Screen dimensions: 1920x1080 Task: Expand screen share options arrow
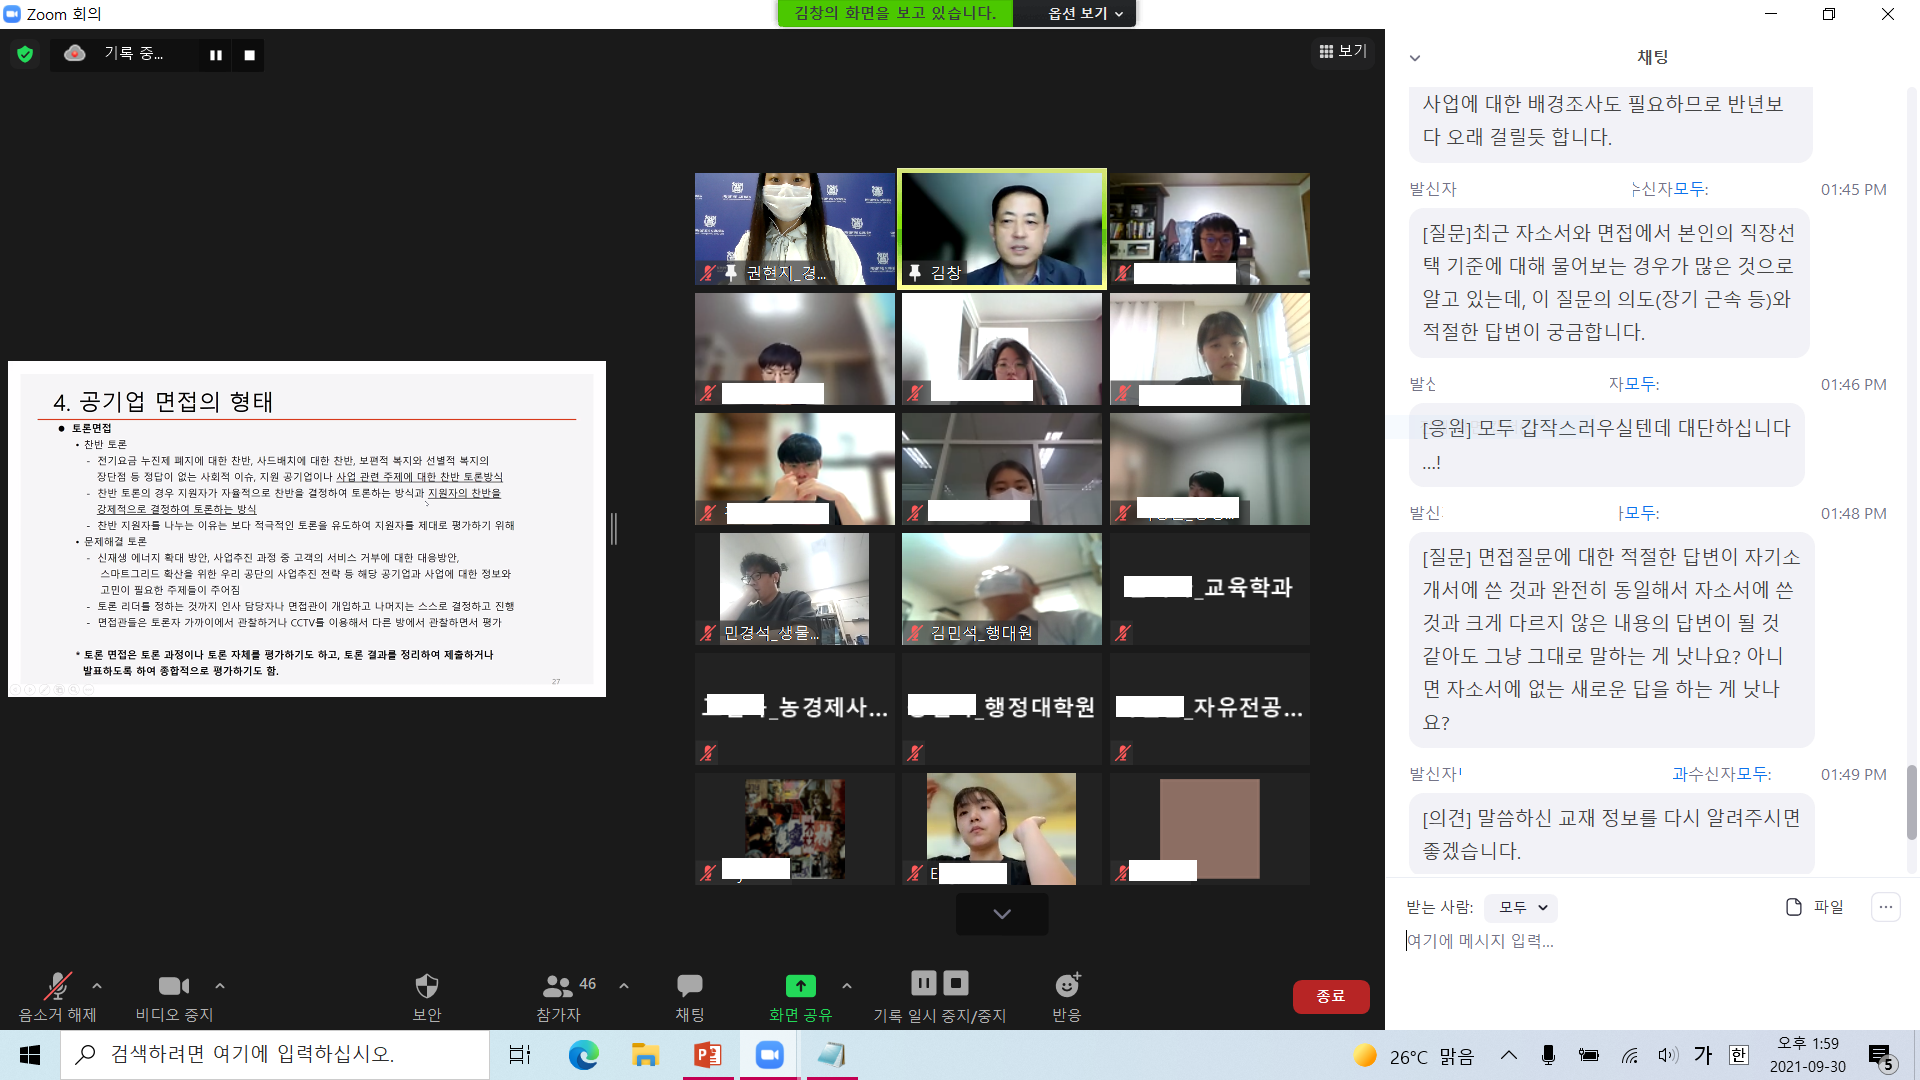coord(847,986)
